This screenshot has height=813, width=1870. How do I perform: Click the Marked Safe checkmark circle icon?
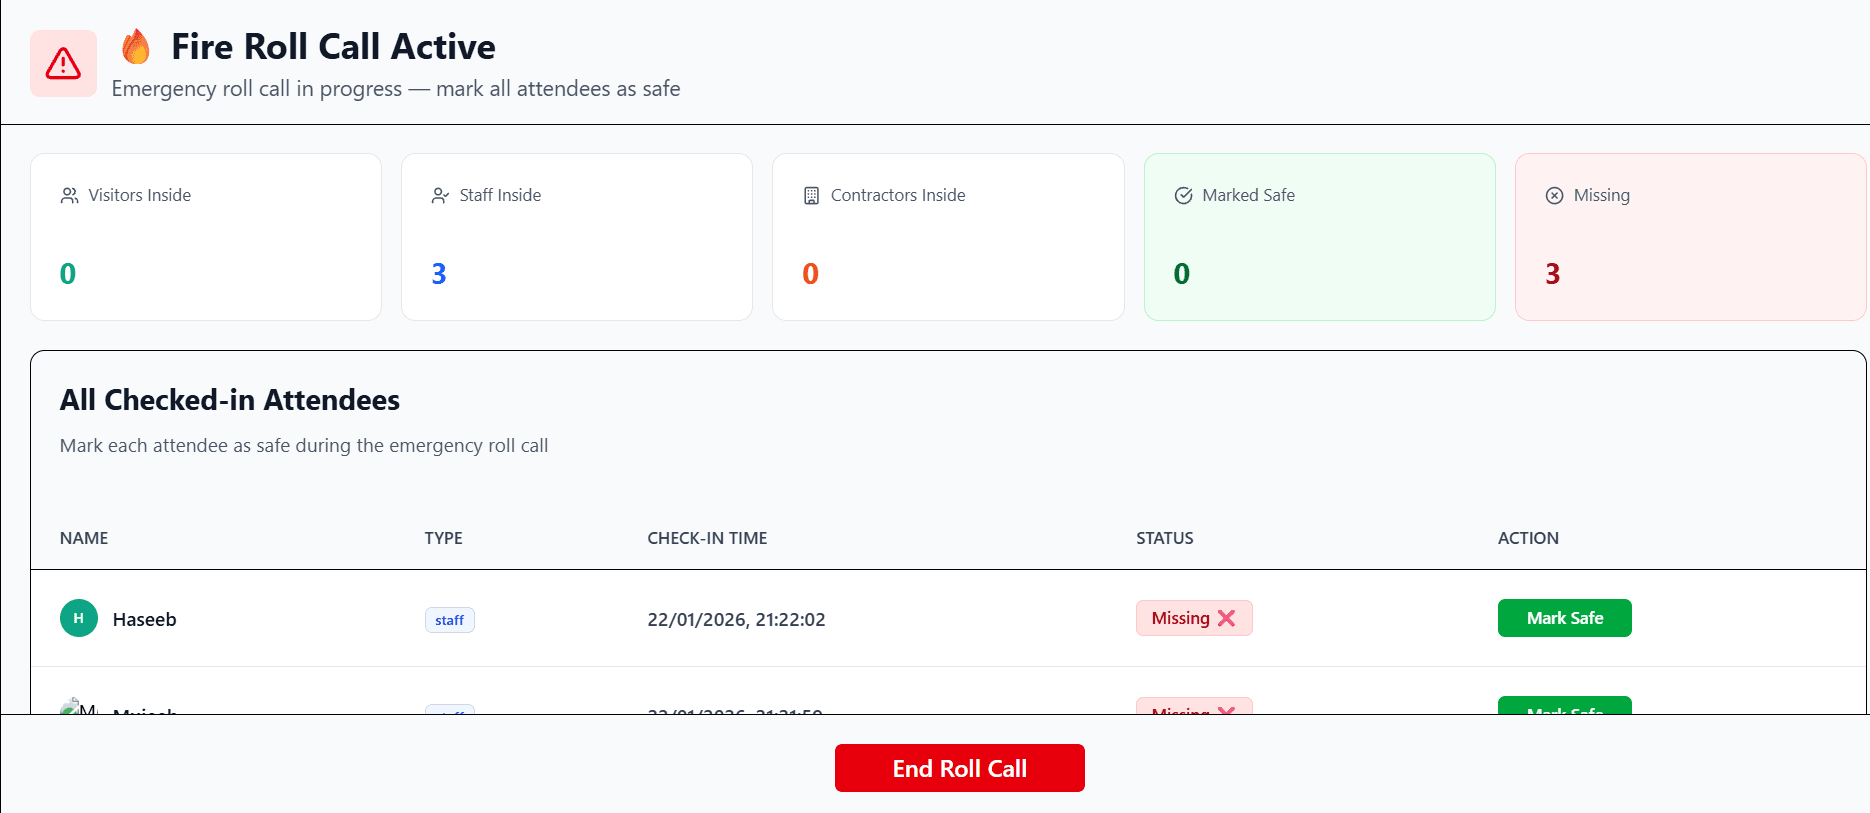1182,195
